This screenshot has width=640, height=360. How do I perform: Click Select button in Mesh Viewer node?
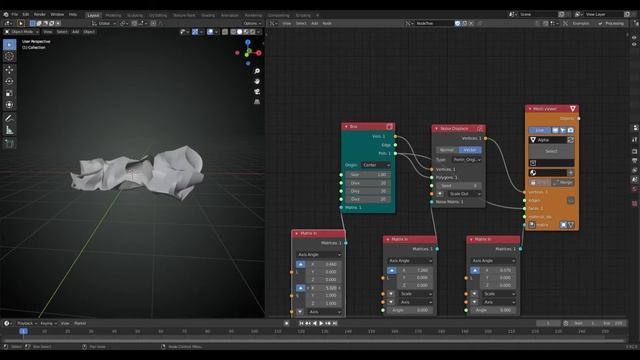click(551, 151)
